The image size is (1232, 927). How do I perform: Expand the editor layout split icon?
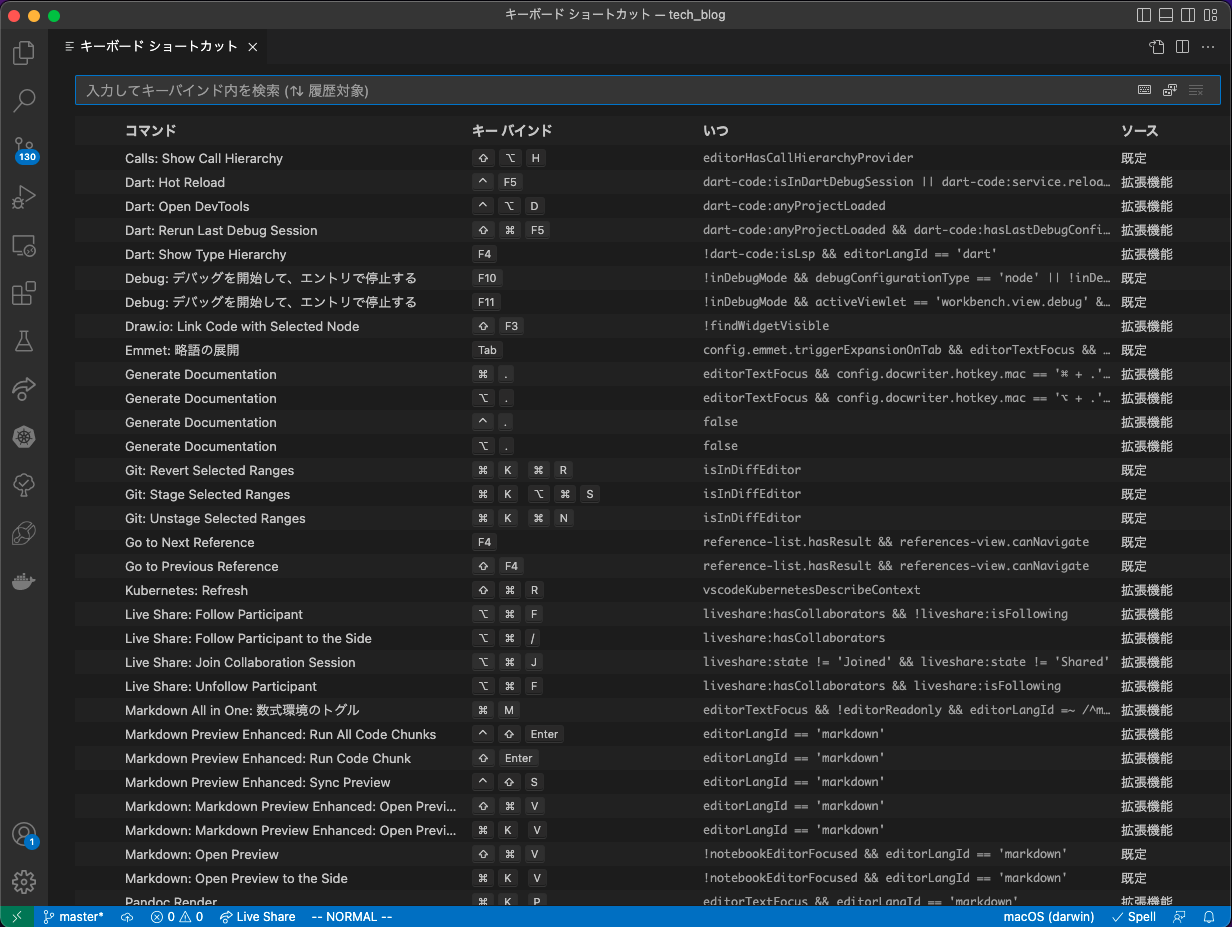1182,47
